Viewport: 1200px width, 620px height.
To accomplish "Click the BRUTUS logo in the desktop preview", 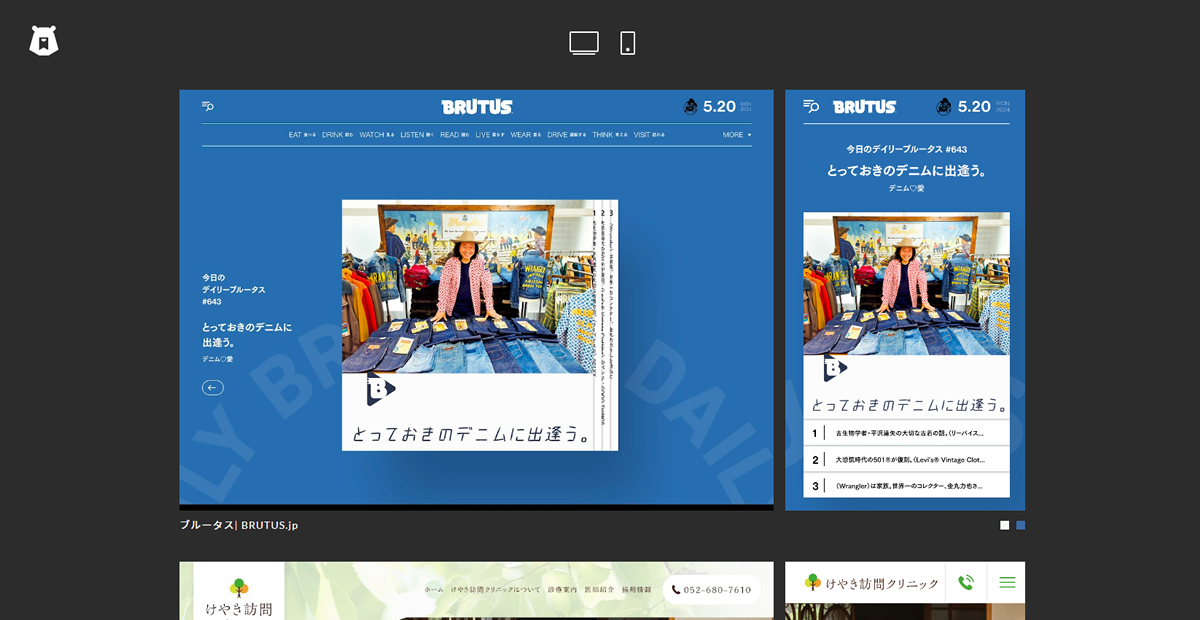I will point(477,107).
